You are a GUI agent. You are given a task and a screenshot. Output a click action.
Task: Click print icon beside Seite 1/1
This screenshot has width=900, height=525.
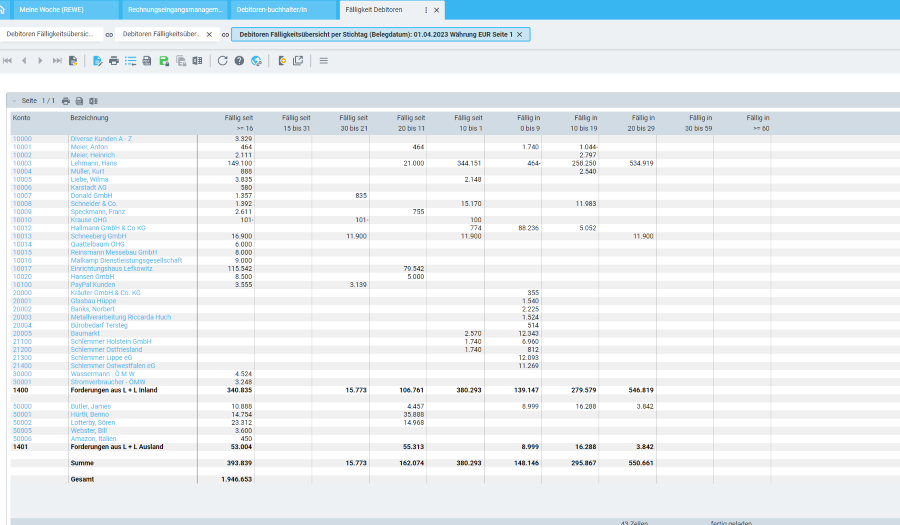(66, 101)
